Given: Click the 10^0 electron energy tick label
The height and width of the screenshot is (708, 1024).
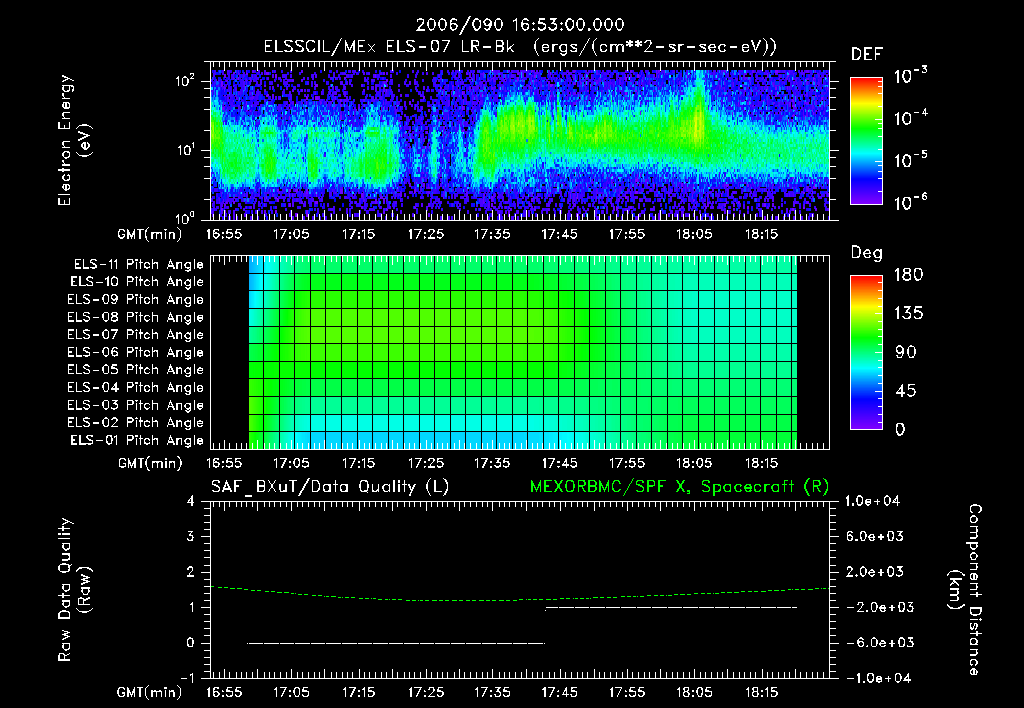Looking at the screenshot, I should [x=185, y=217].
